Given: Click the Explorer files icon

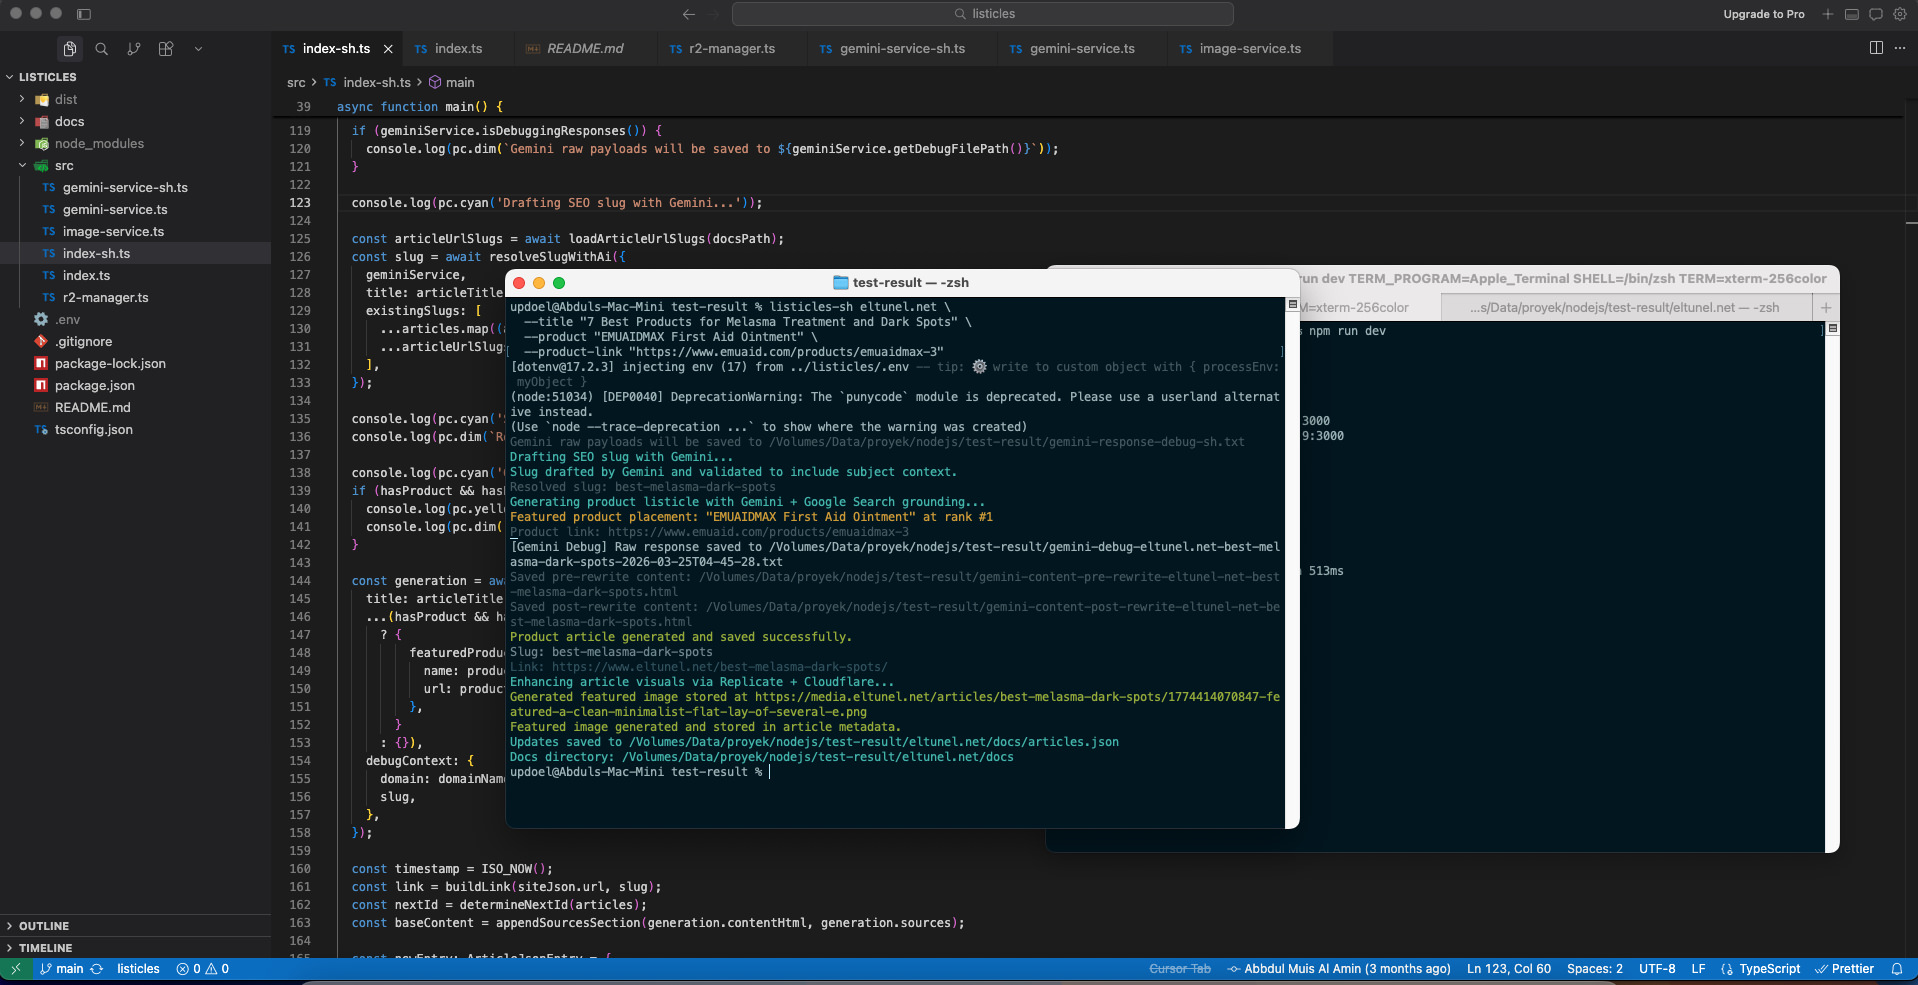Looking at the screenshot, I should 69,48.
